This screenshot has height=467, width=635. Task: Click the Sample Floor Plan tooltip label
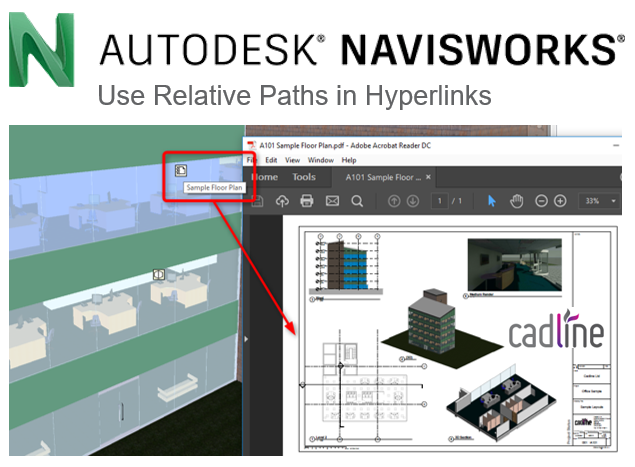point(214,188)
